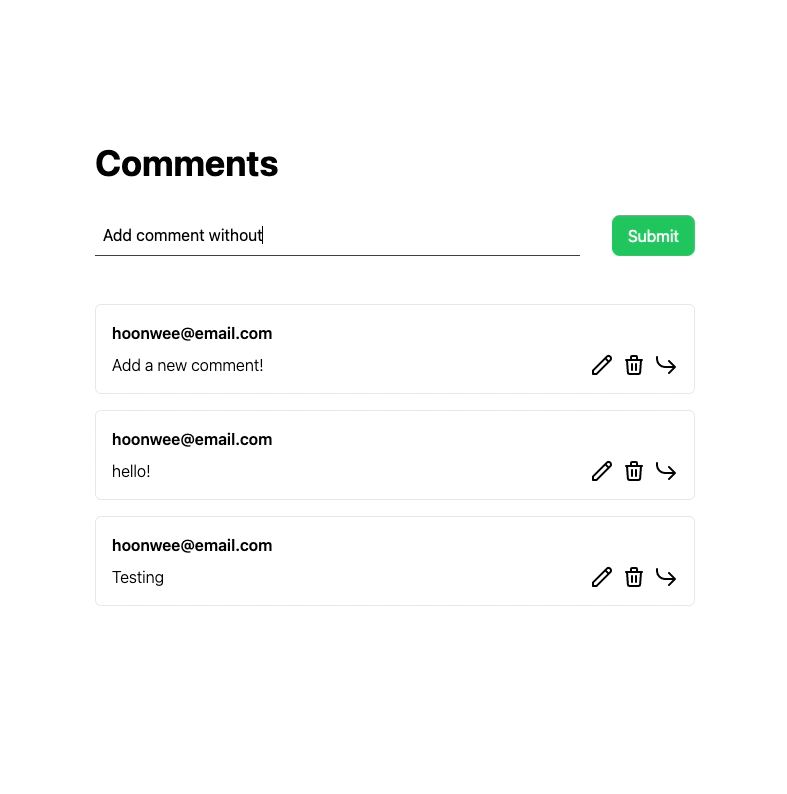The image size is (787, 794).
Task: Click the 'hello!' comment text
Action: pyautogui.click(x=131, y=471)
